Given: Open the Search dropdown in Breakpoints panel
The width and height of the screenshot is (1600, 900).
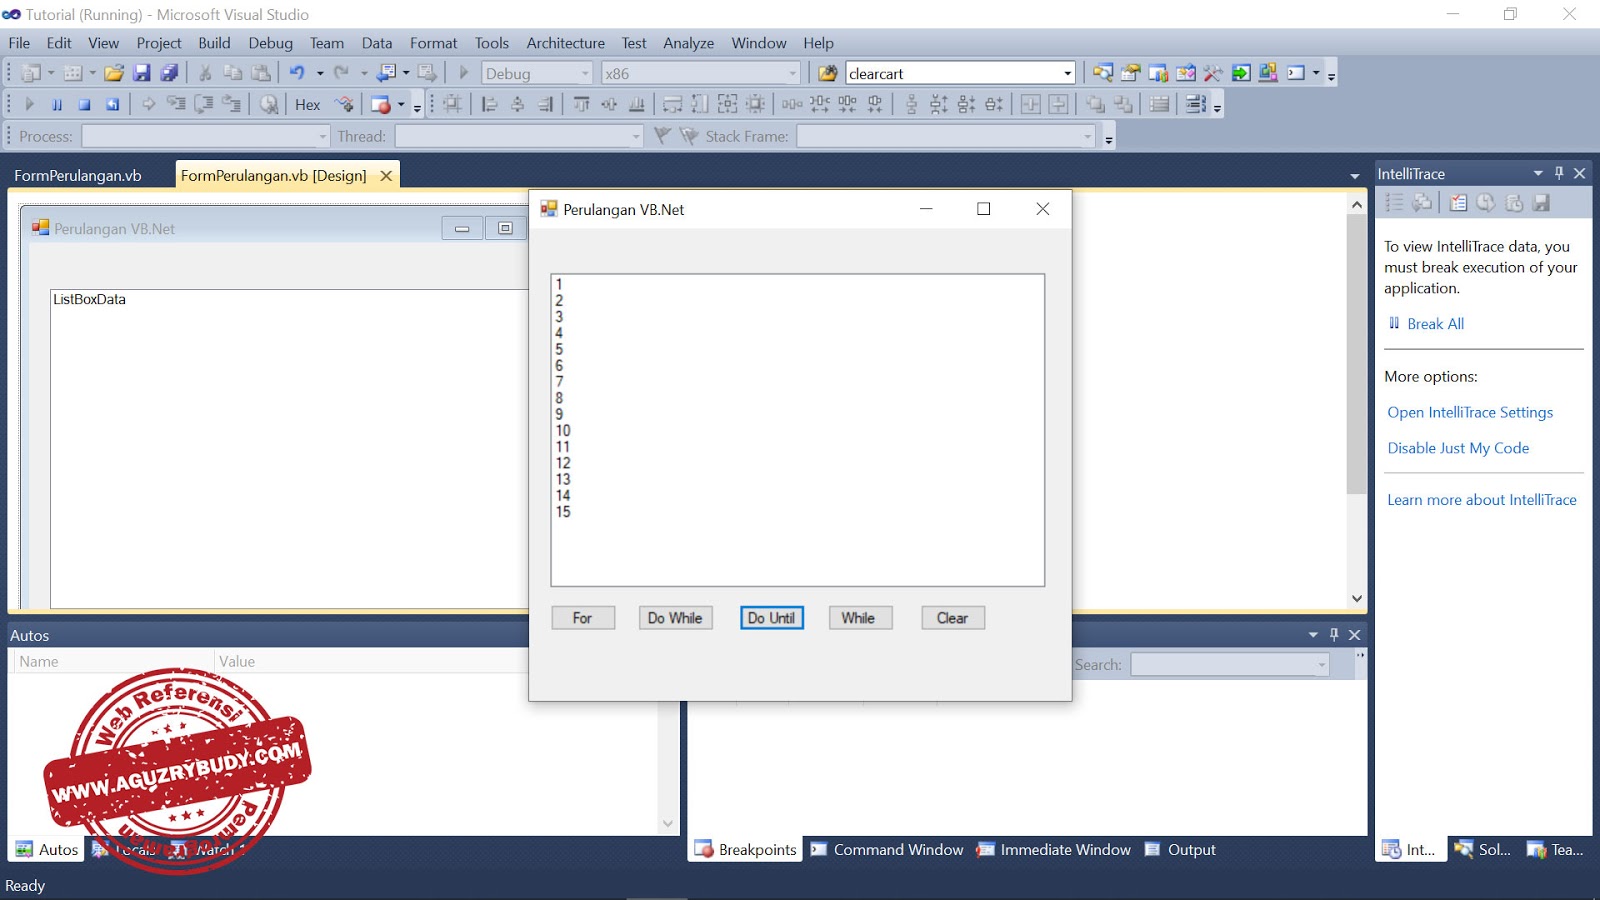Looking at the screenshot, I should tap(1322, 665).
